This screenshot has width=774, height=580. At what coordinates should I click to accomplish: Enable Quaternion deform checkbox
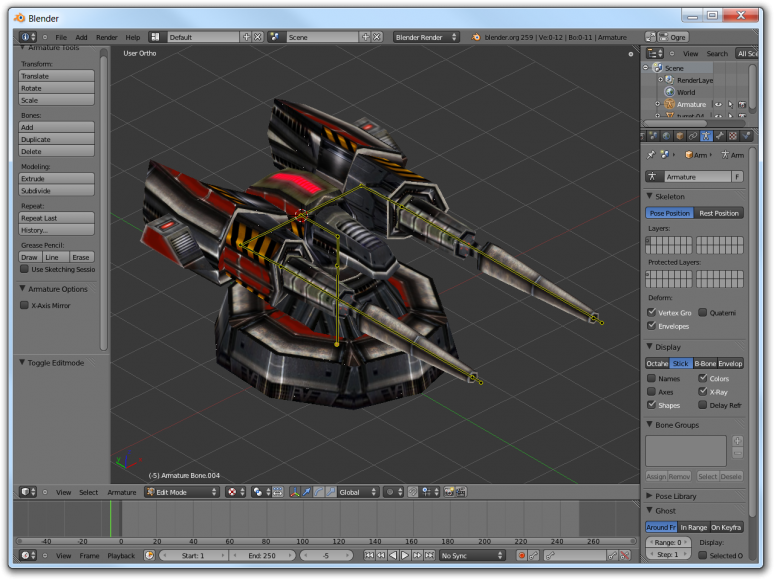[x=703, y=312]
